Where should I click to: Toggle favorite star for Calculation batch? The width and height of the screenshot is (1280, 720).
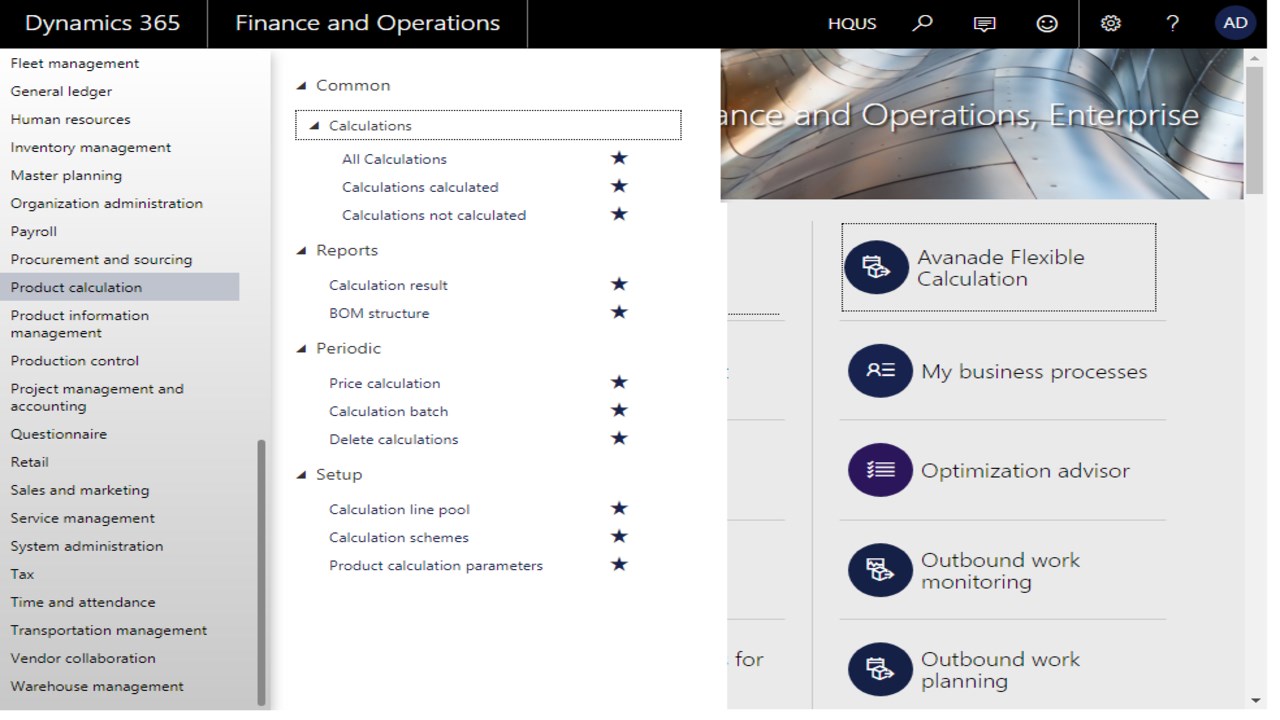tap(619, 410)
